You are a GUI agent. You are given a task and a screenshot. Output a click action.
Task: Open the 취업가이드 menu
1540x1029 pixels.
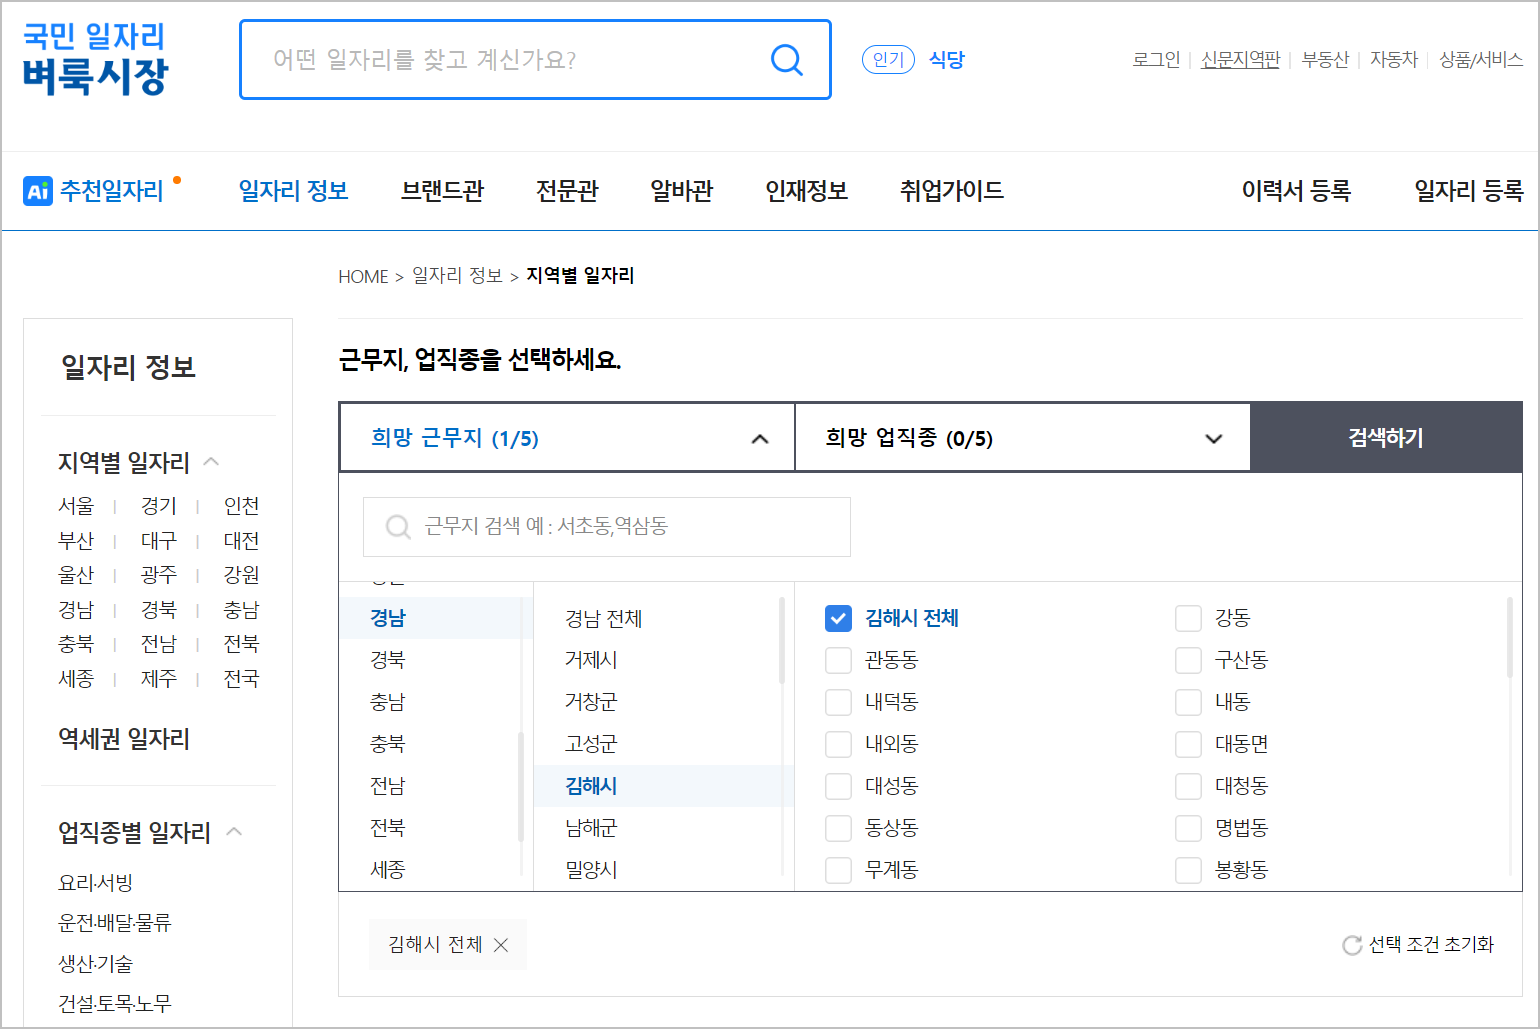pyautogui.click(x=951, y=191)
